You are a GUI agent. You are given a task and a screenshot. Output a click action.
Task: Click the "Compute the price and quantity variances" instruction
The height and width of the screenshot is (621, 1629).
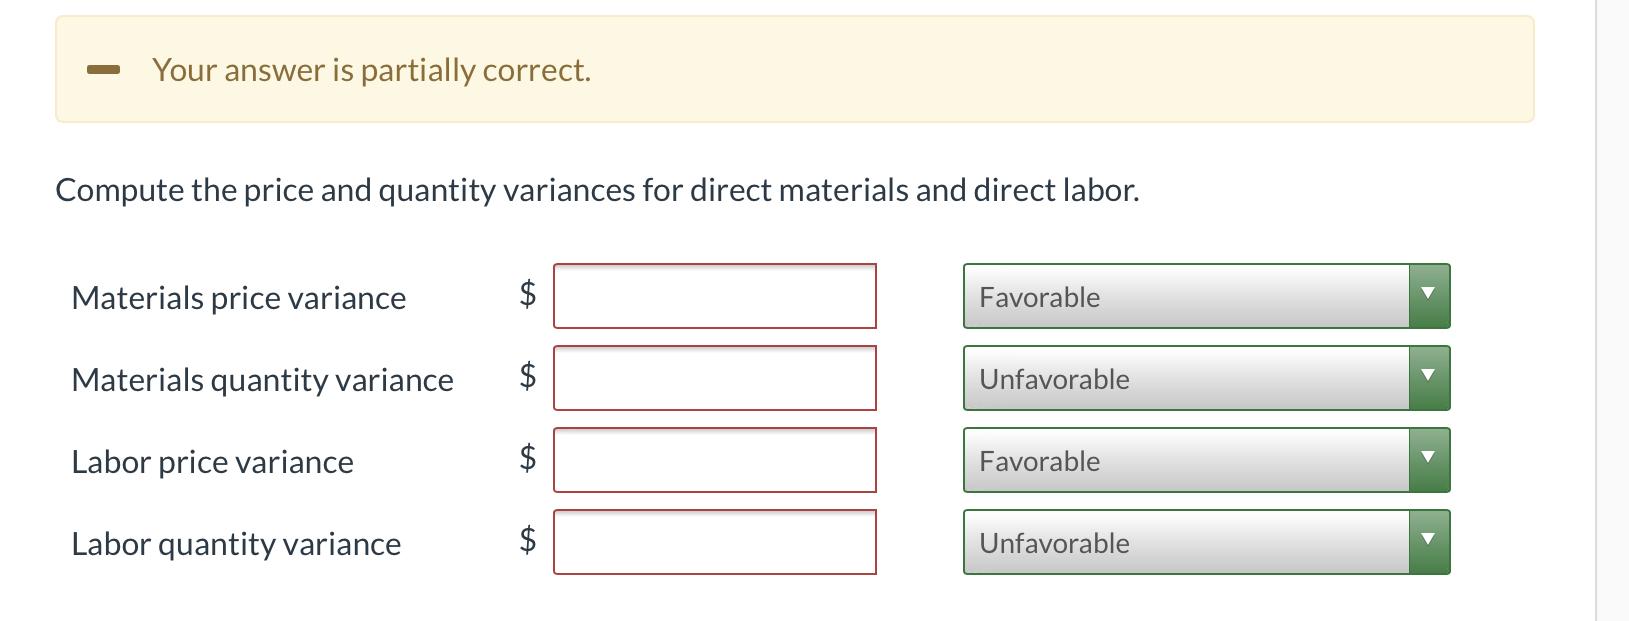597,190
